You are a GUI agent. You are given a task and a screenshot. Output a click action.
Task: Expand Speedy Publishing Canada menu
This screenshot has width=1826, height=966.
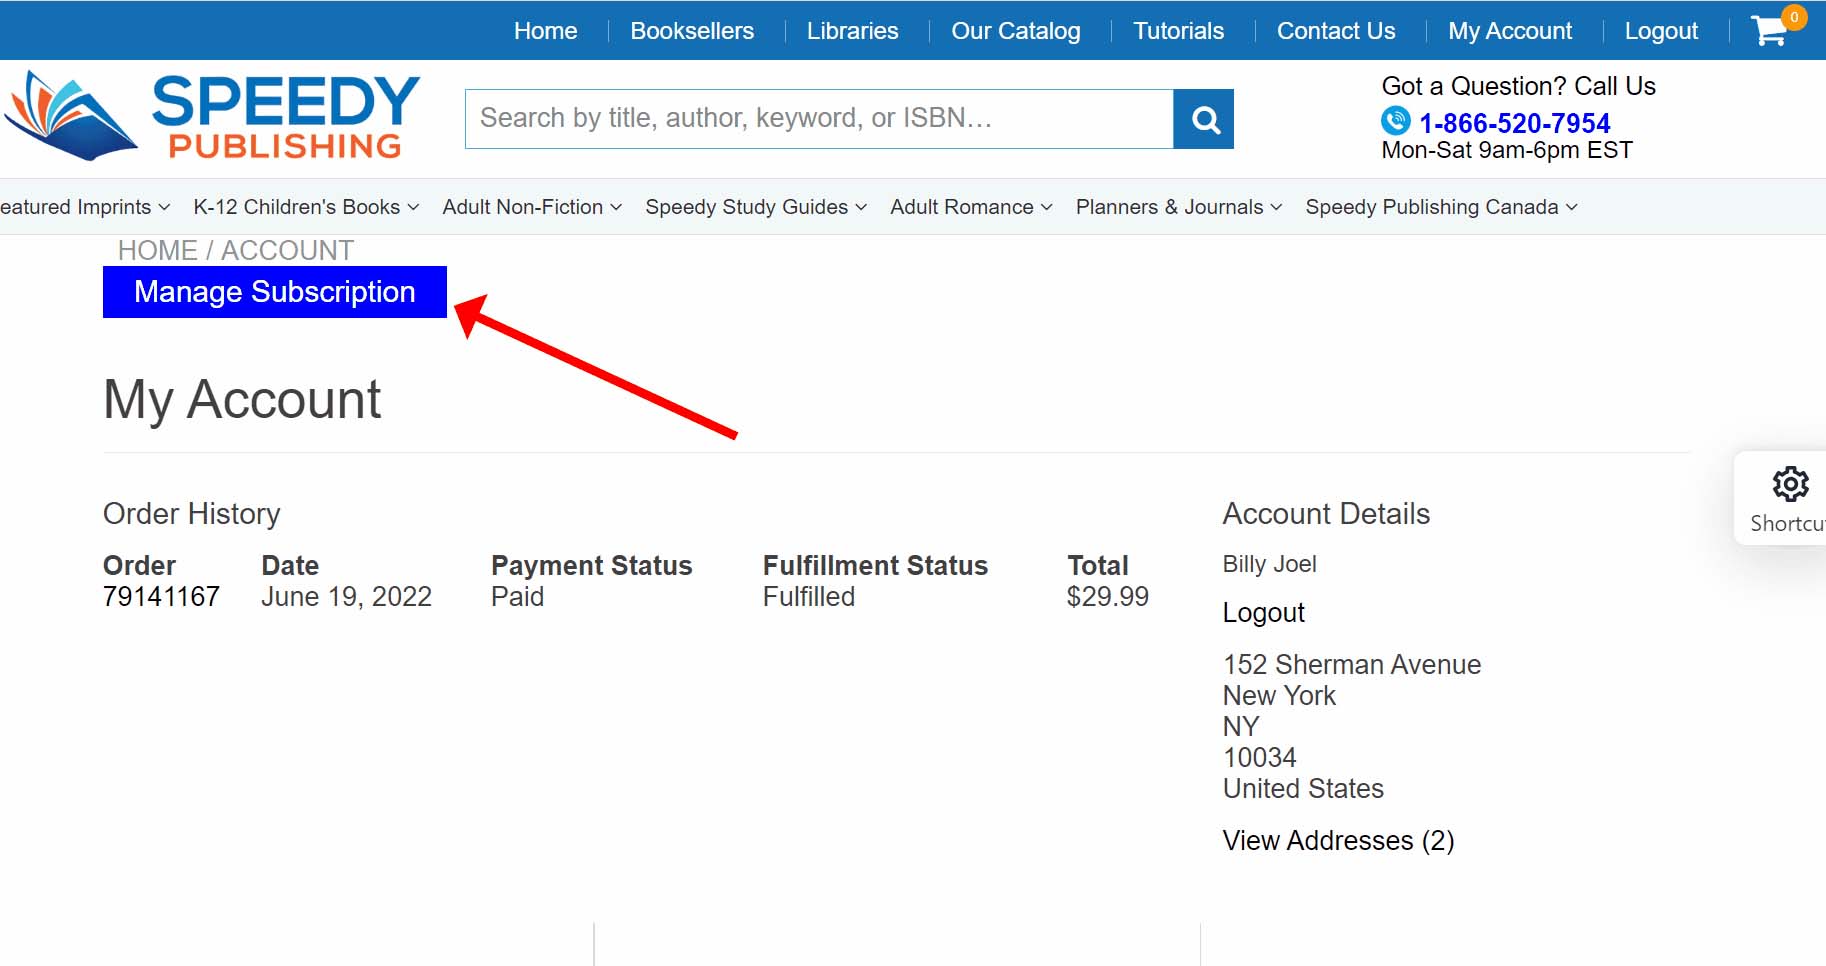pyautogui.click(x=1441, y=207)
